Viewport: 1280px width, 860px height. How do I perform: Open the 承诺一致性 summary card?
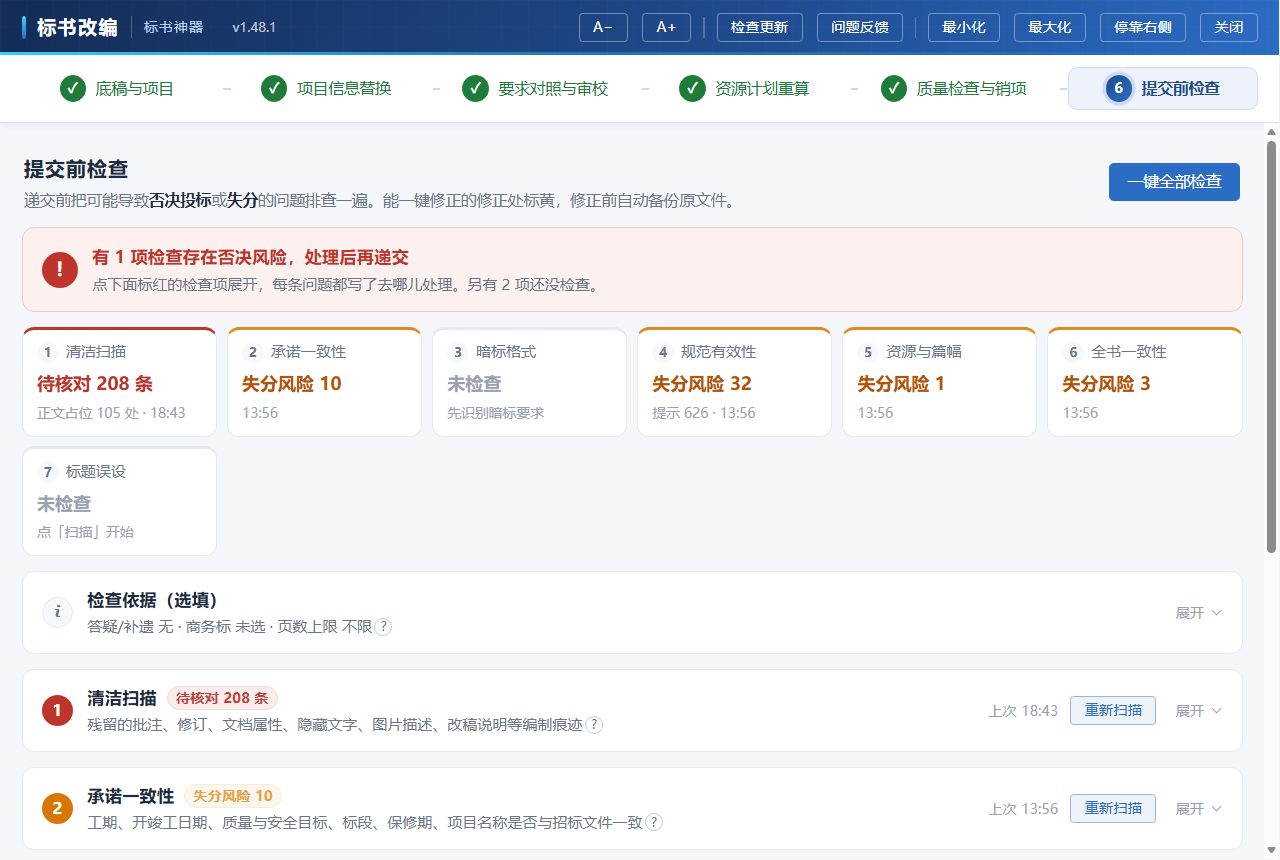324,382
